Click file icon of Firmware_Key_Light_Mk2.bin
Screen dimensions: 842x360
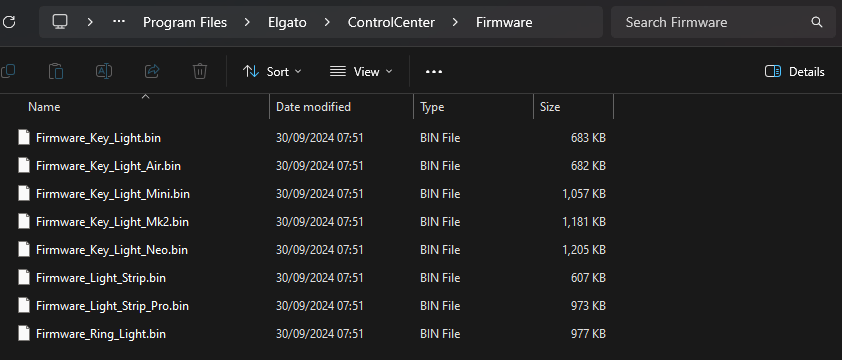[x=24, y=221]
